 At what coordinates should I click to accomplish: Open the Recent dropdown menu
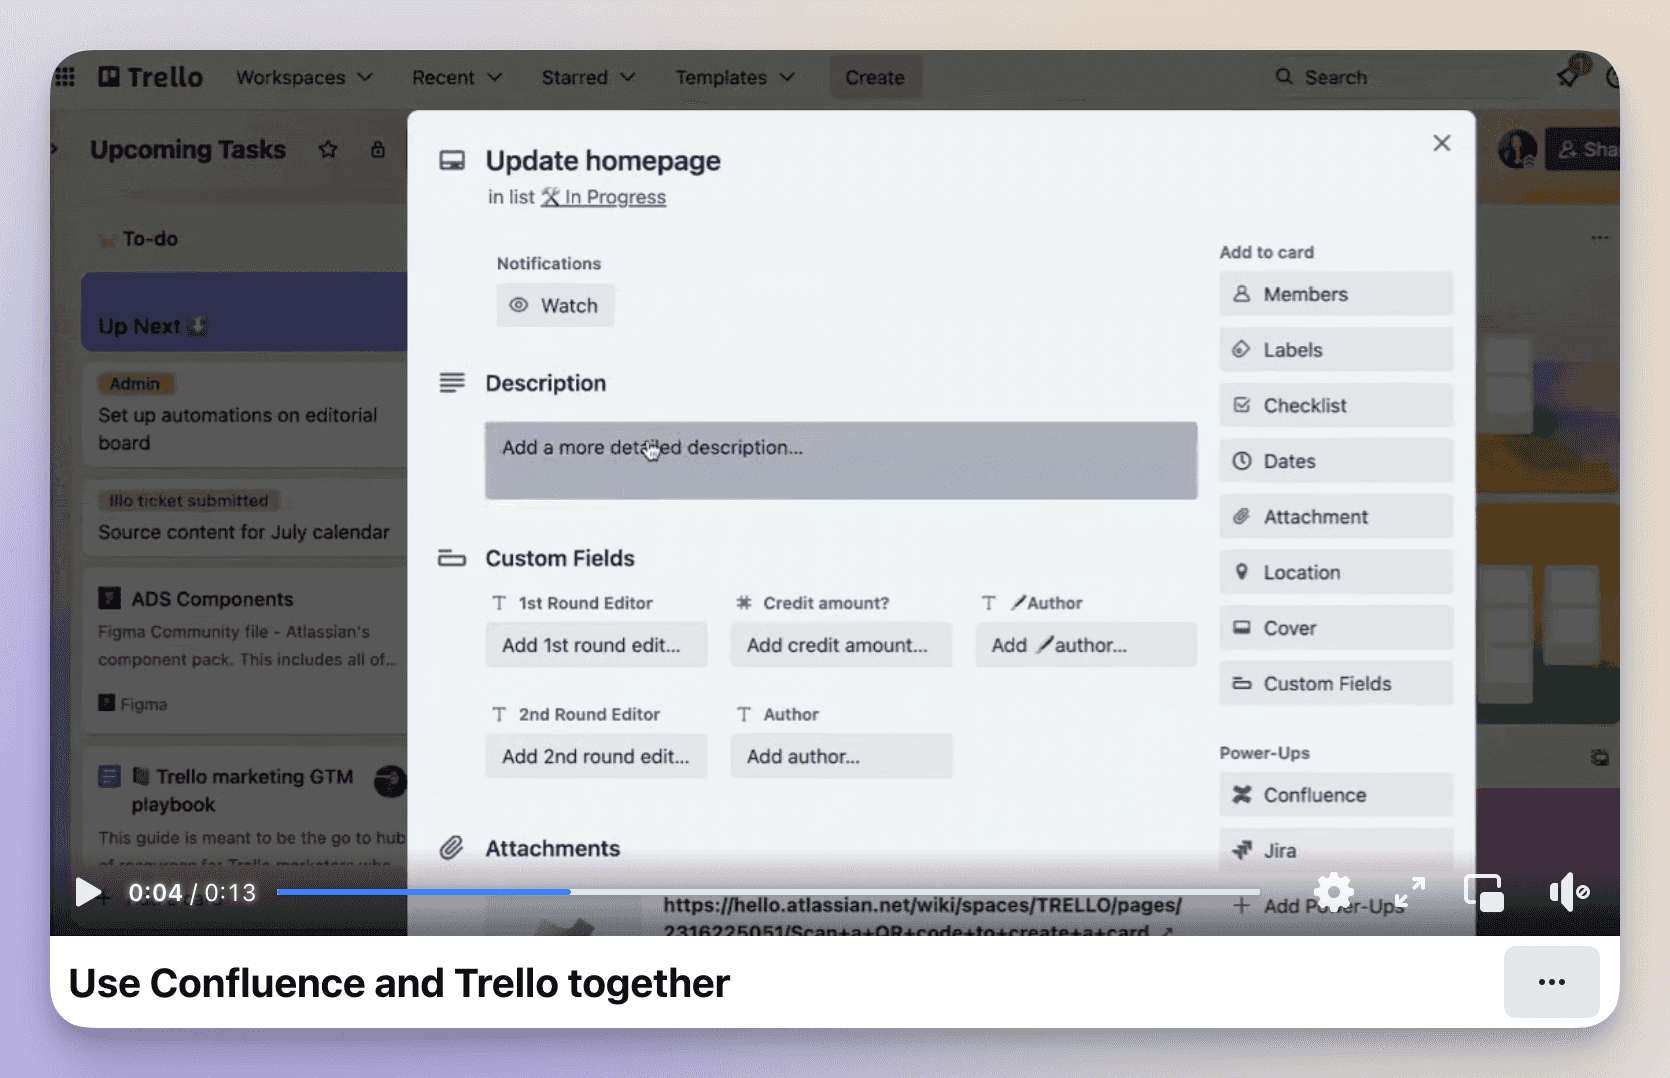click(x=457, y=77)
